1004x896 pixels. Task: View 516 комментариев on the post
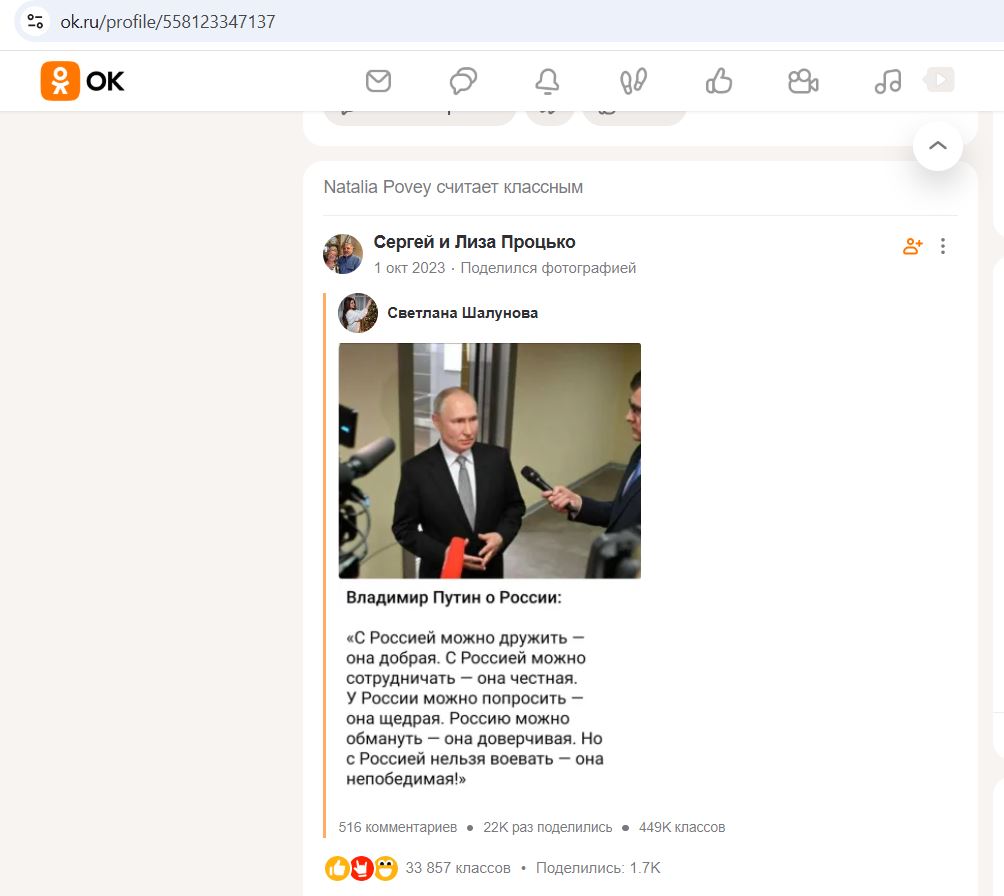[x=398, y=827]
